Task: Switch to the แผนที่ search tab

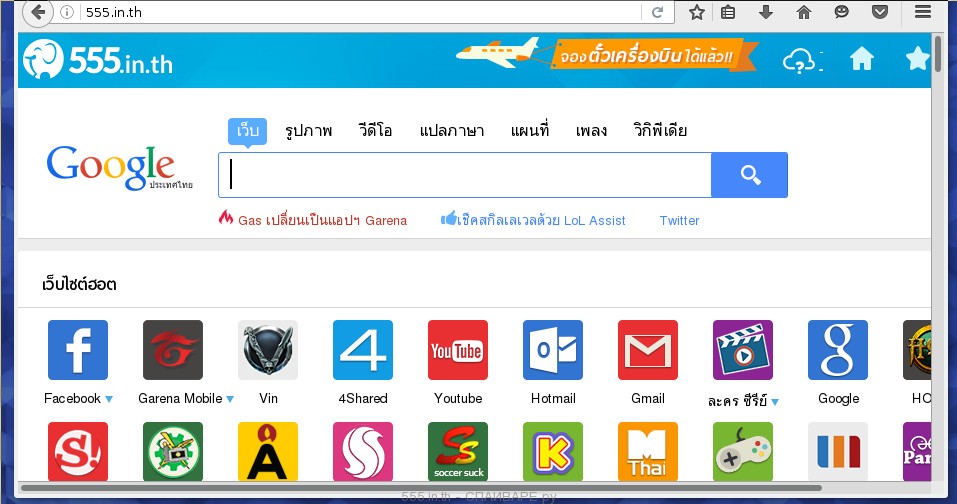Action: [x=529, y=131]
